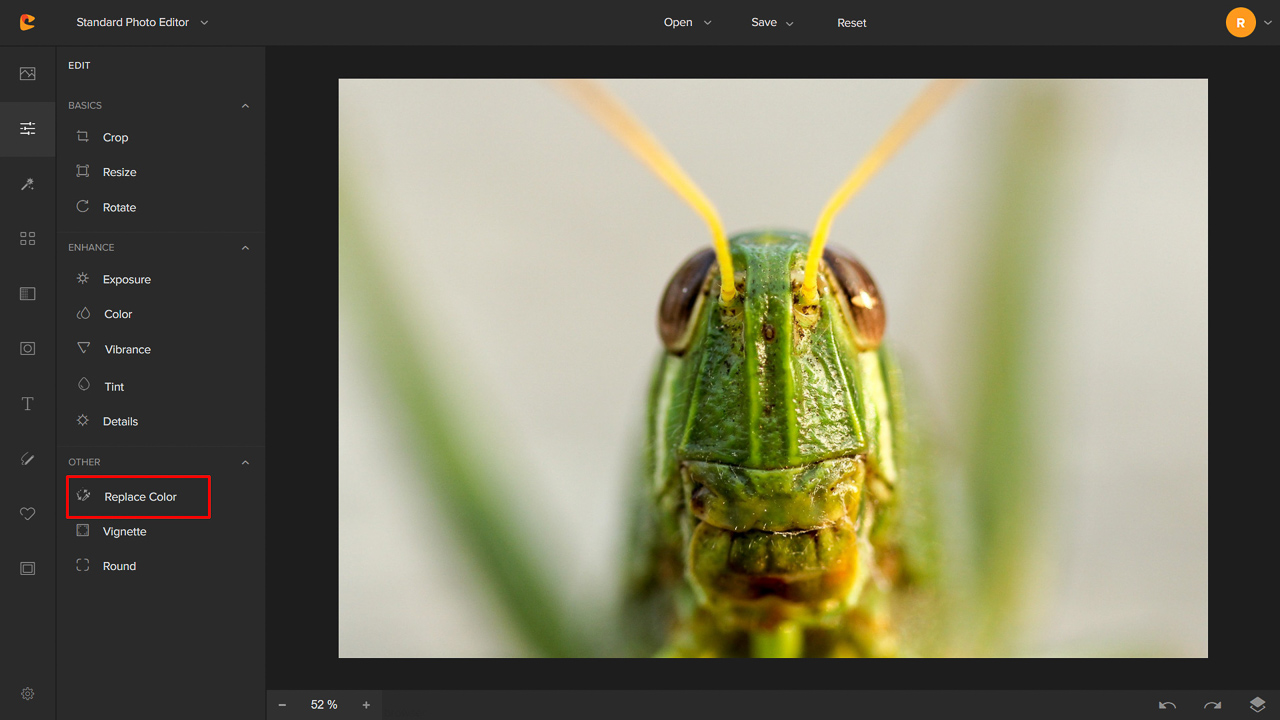This screenshot has width=1280, height=720.
Task: Select the Crop tool
Action: pyautogui.click(x=115, y=137)
